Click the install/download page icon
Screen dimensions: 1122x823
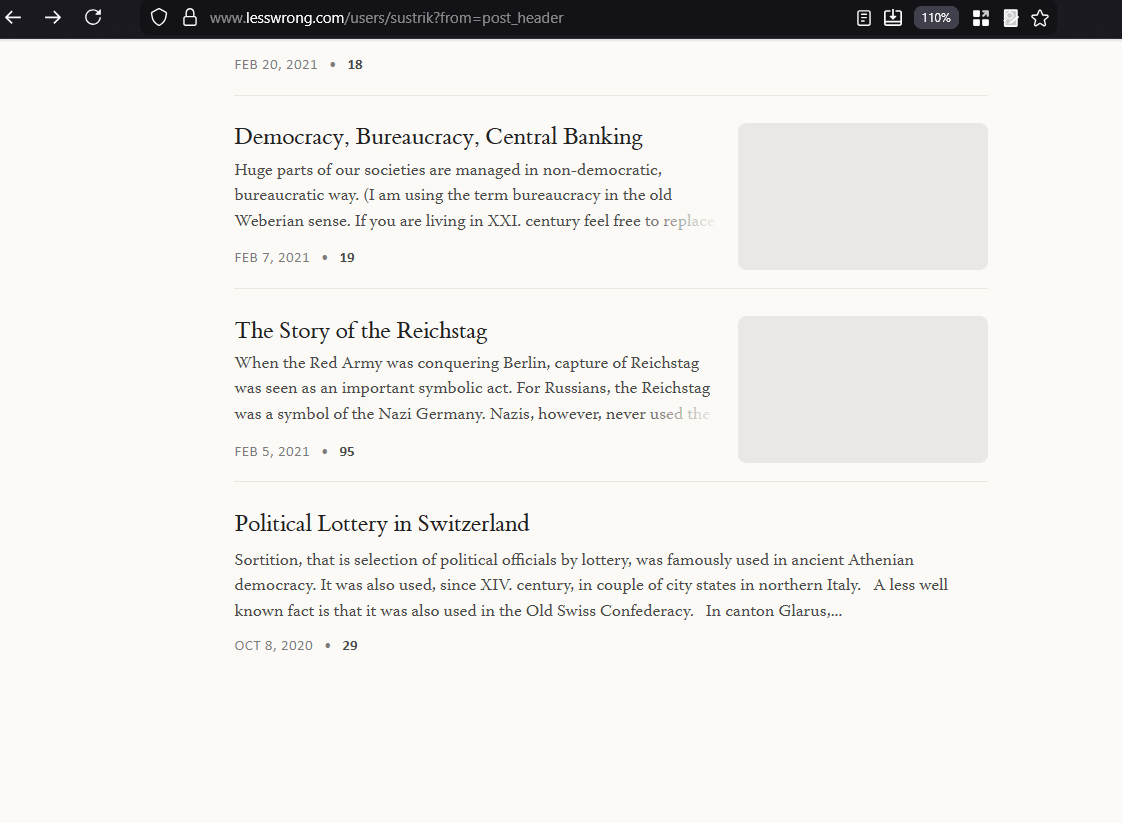pyautogui.click(x=893, y=18)
